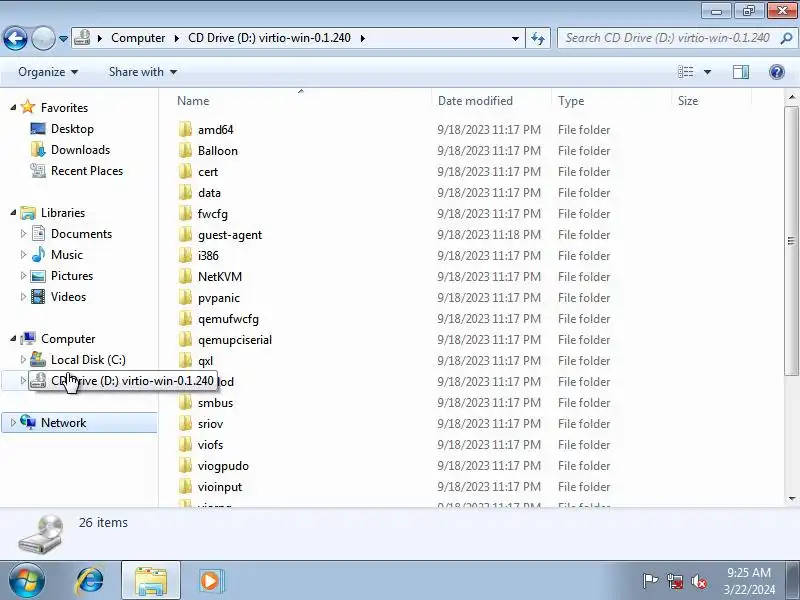Select Network in the navigation pane
Image resolution: width=800 pixels, height=600 pixels.
click(x=63, y=422)
